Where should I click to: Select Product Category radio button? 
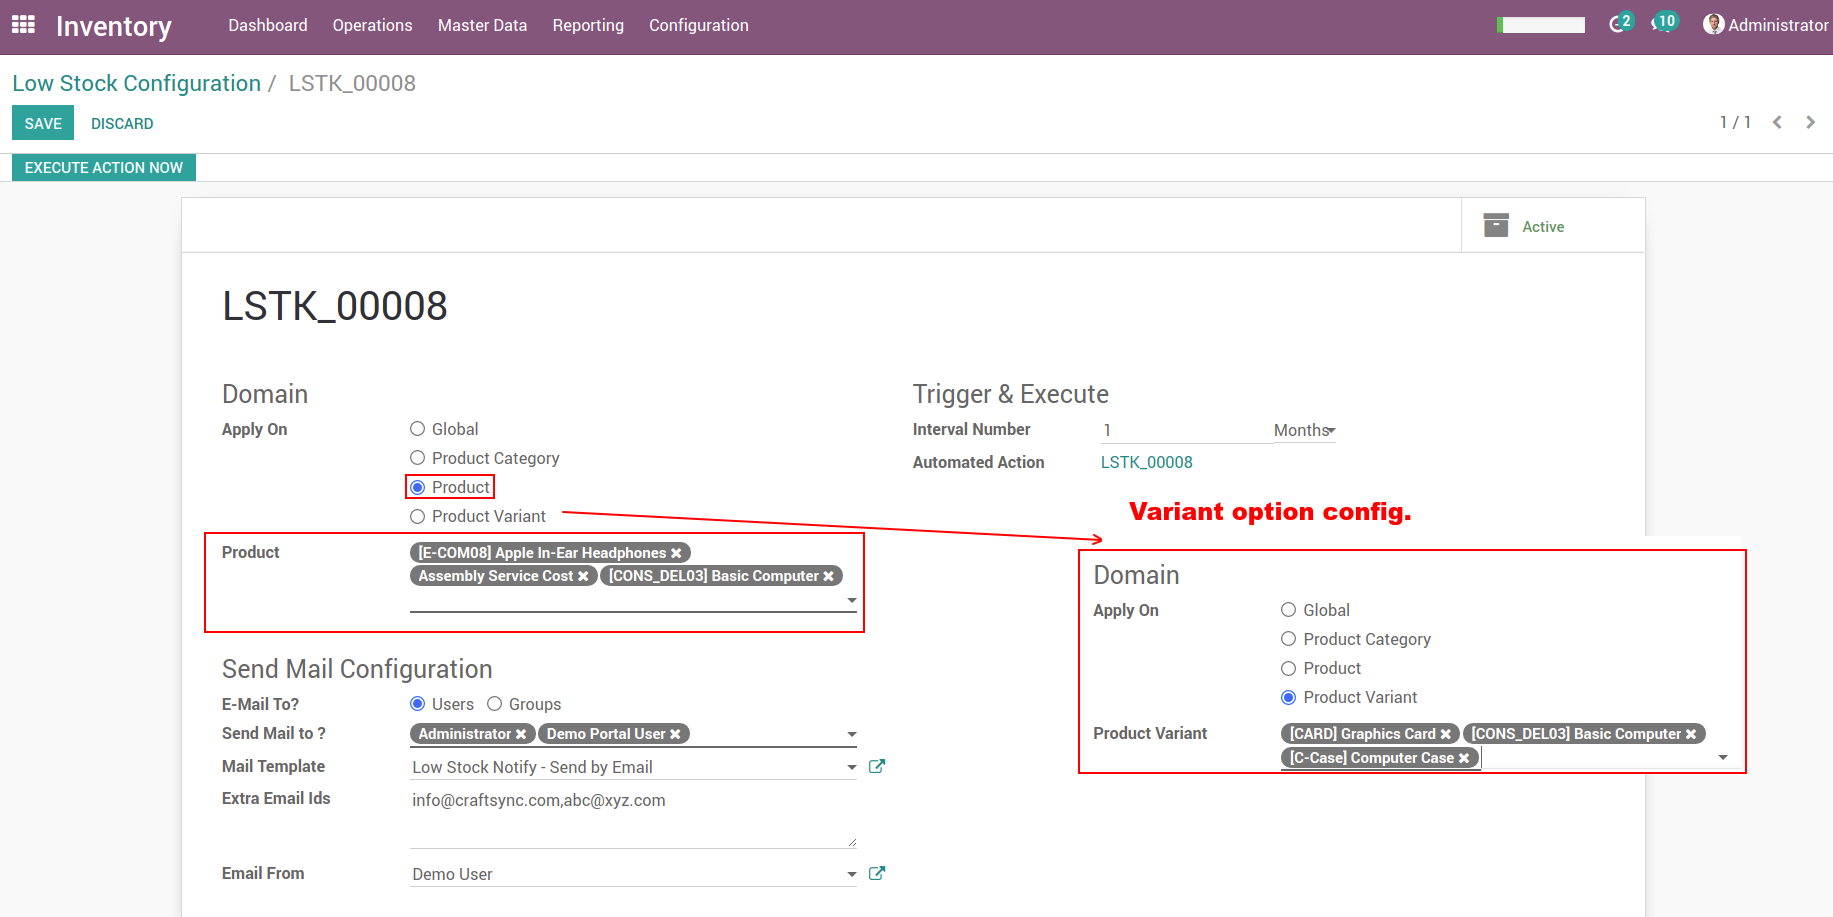[x=418, y=458]
